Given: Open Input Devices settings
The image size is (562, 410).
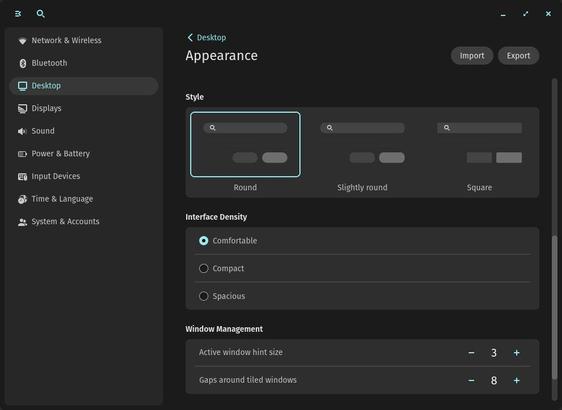Looking at the screenshot, I should pos(84,176).
